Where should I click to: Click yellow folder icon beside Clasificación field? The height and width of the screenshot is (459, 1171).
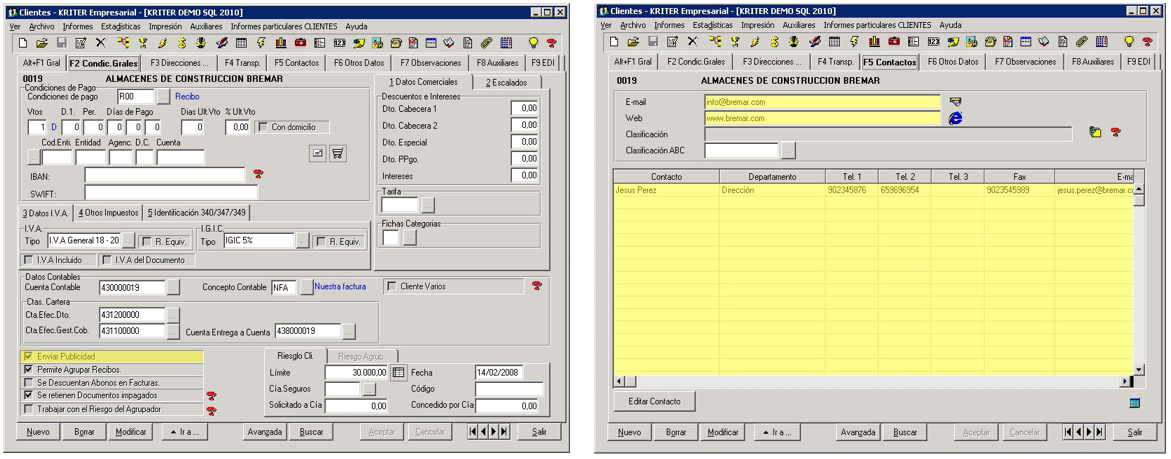[1096, 133]
